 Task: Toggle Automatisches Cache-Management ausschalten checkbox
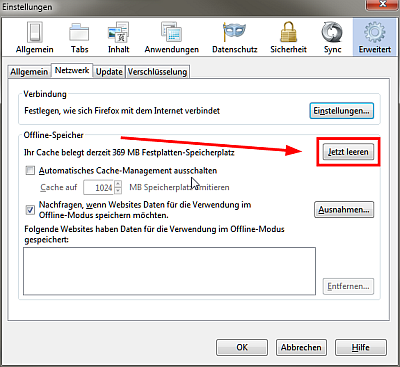(x=30, y=171)
